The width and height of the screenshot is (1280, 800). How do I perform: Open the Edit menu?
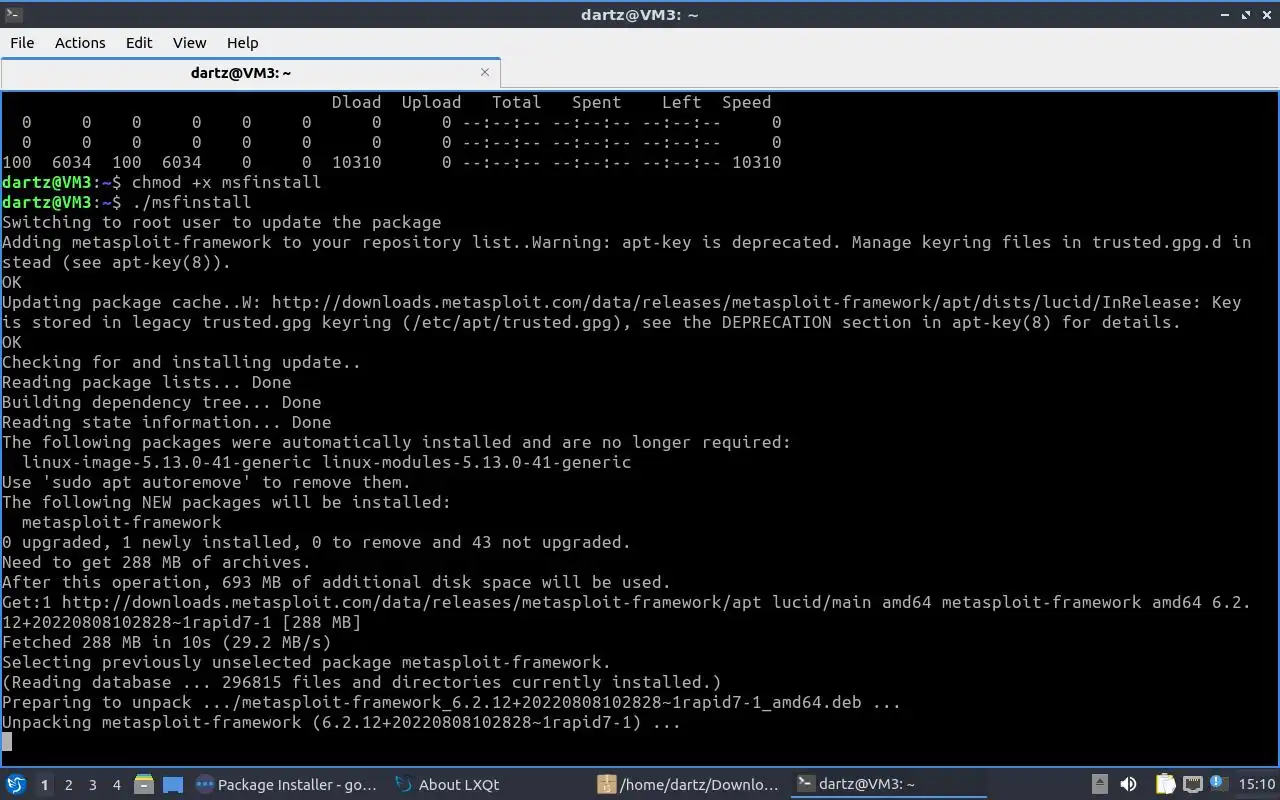click(x=139, y=42)
